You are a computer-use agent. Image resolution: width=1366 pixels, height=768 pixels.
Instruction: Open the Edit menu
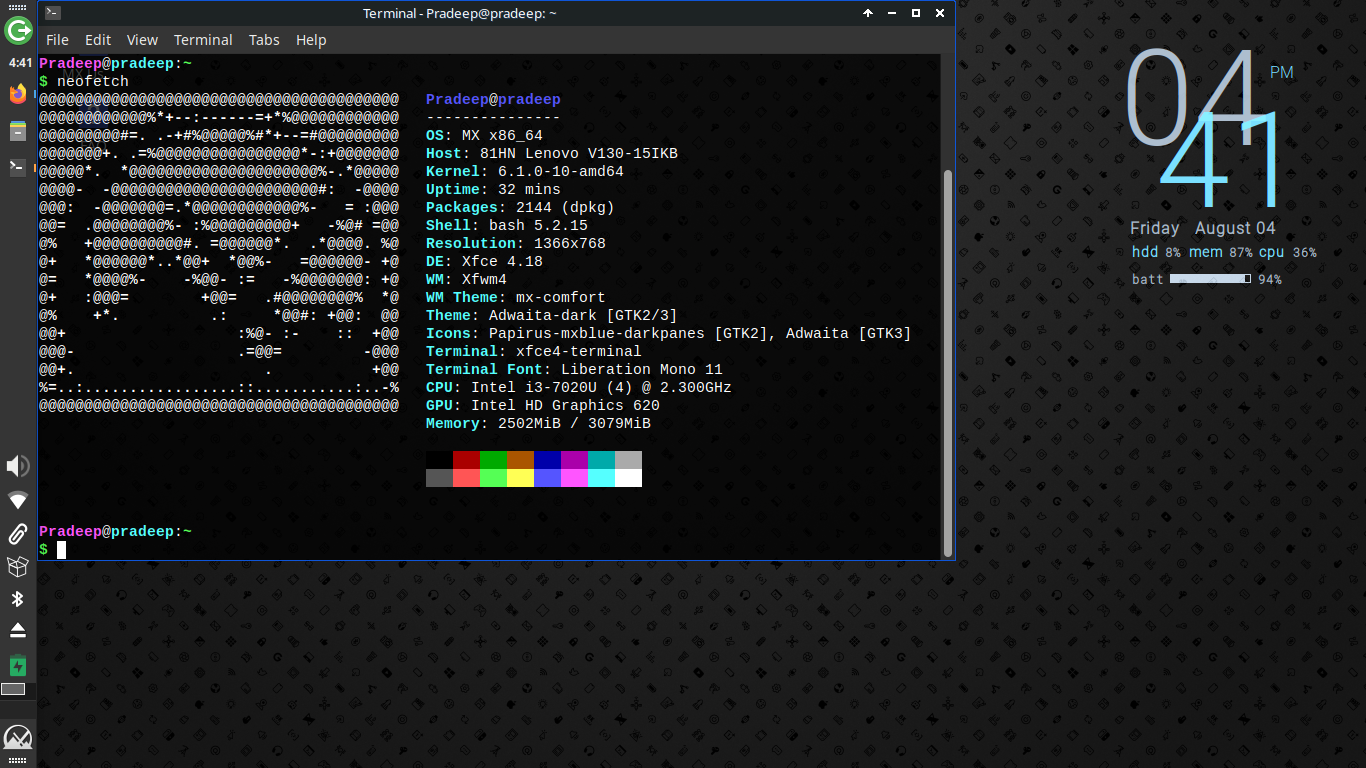pos(98,40)
